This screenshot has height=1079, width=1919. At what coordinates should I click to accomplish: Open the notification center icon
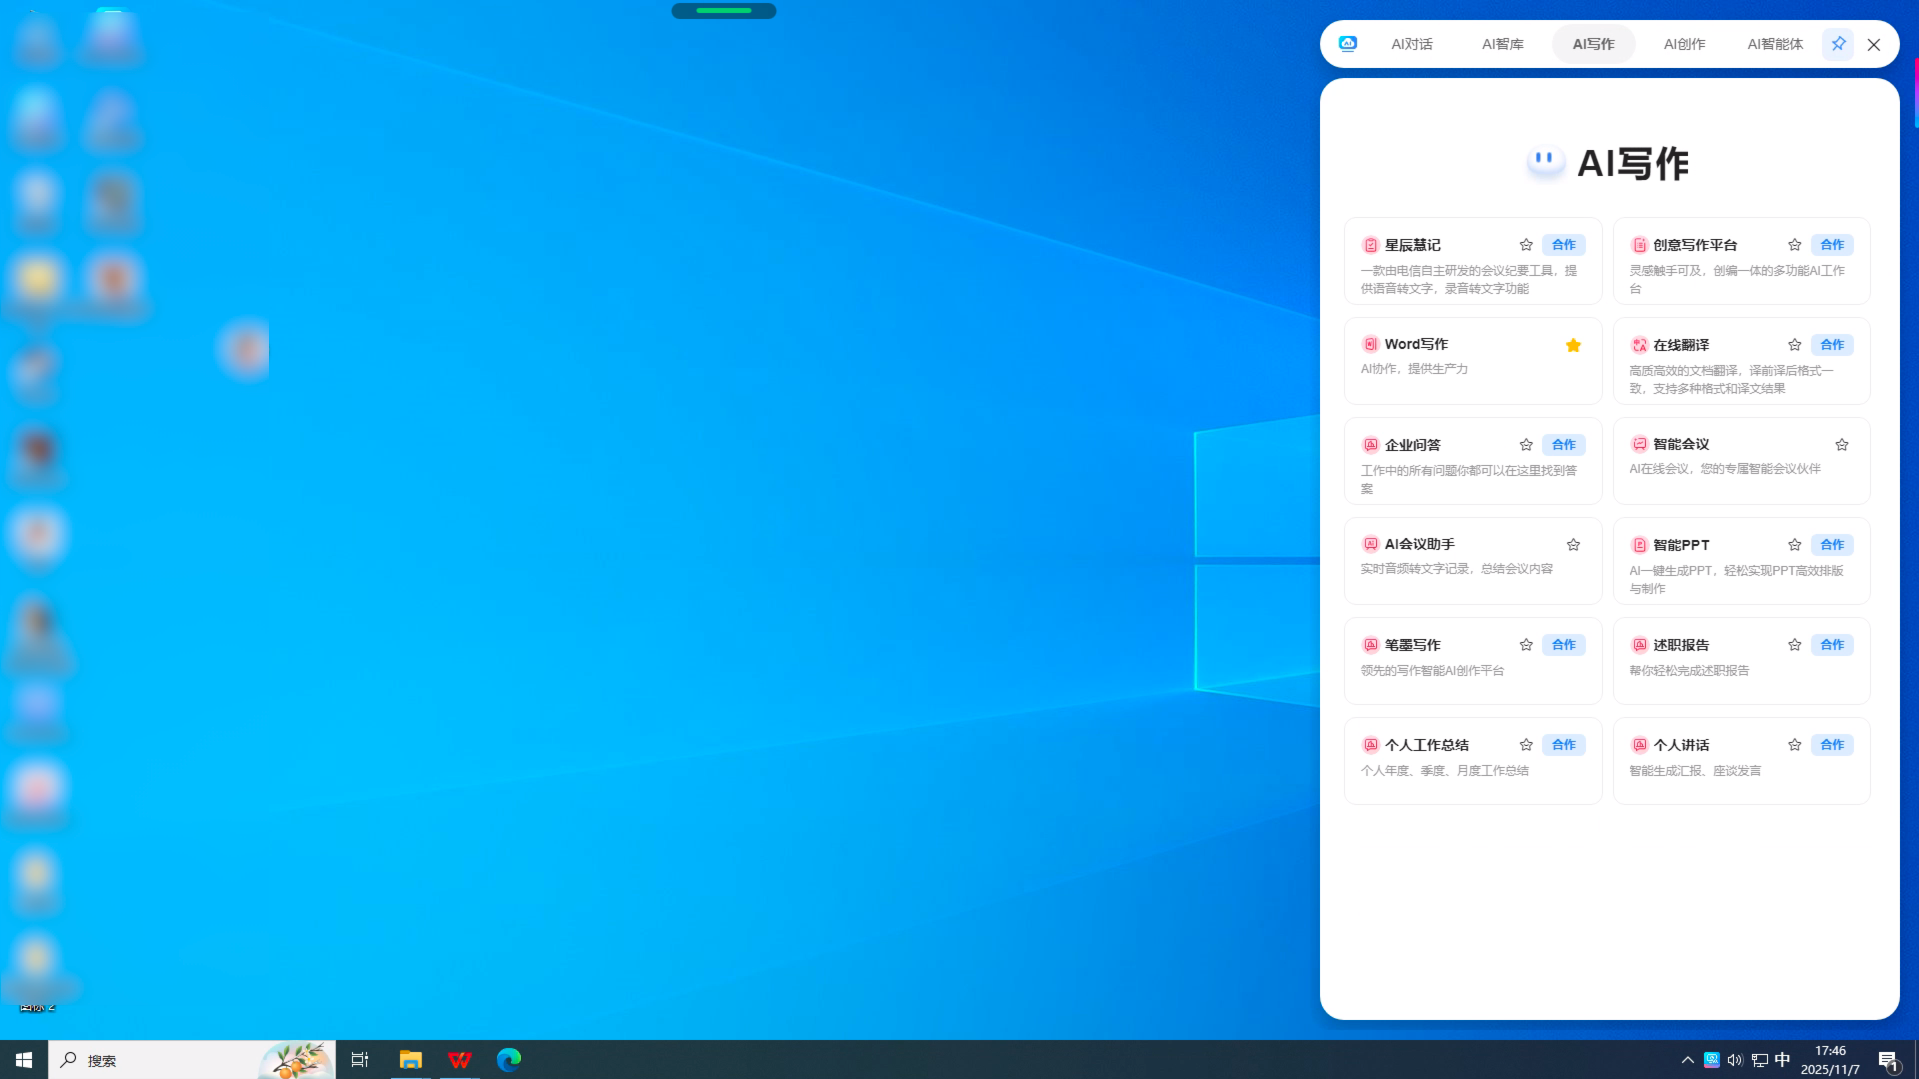coord(1888,1060)
